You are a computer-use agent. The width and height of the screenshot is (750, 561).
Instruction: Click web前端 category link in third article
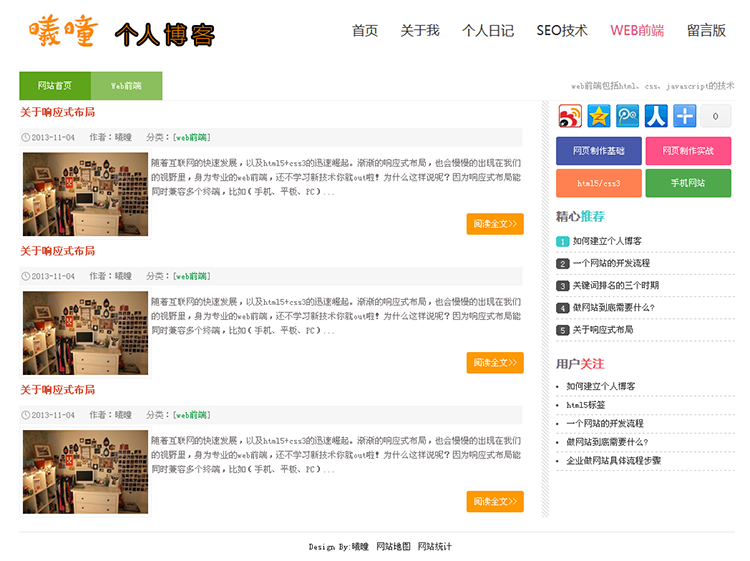click(191, 415)
